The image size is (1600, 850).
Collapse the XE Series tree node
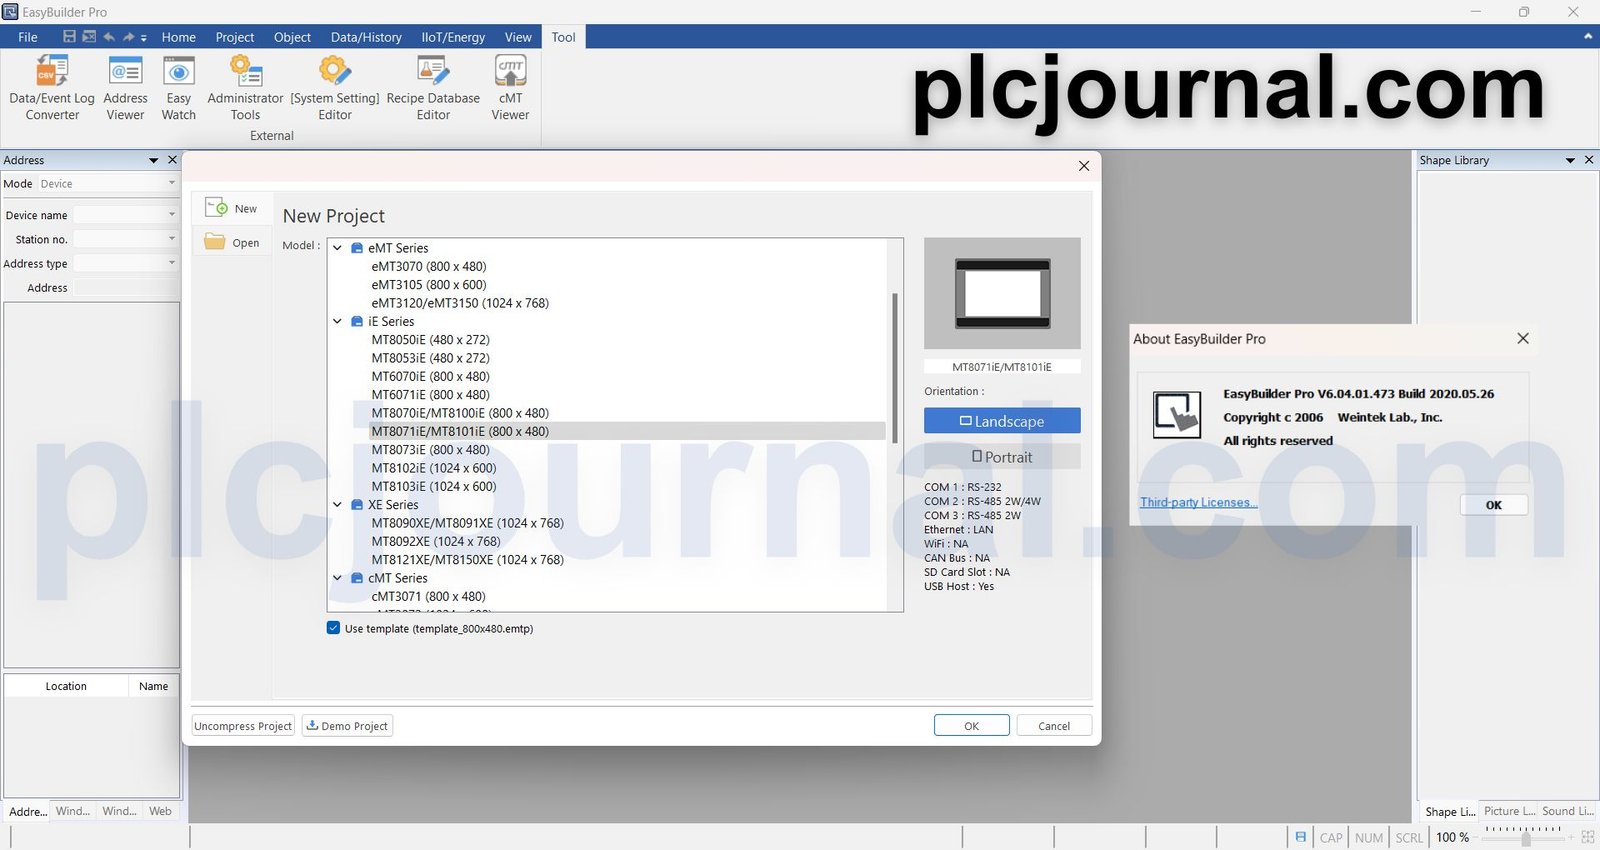pos(337,505)
